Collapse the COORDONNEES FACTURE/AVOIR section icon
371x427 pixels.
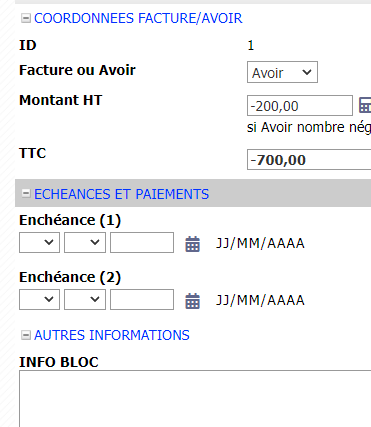point(26,18)
